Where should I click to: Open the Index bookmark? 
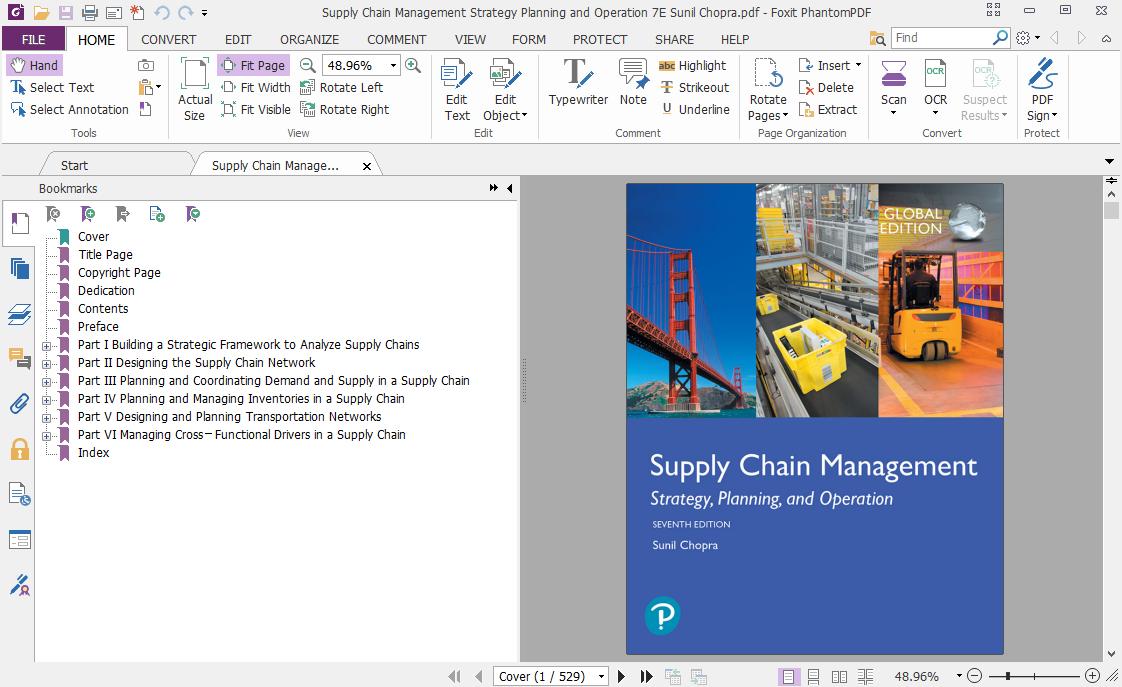point(94,452)
